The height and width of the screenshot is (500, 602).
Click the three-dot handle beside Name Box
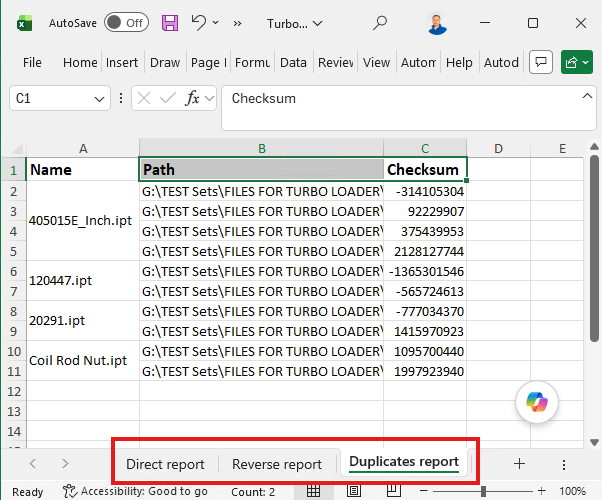(x=121, y=98)
